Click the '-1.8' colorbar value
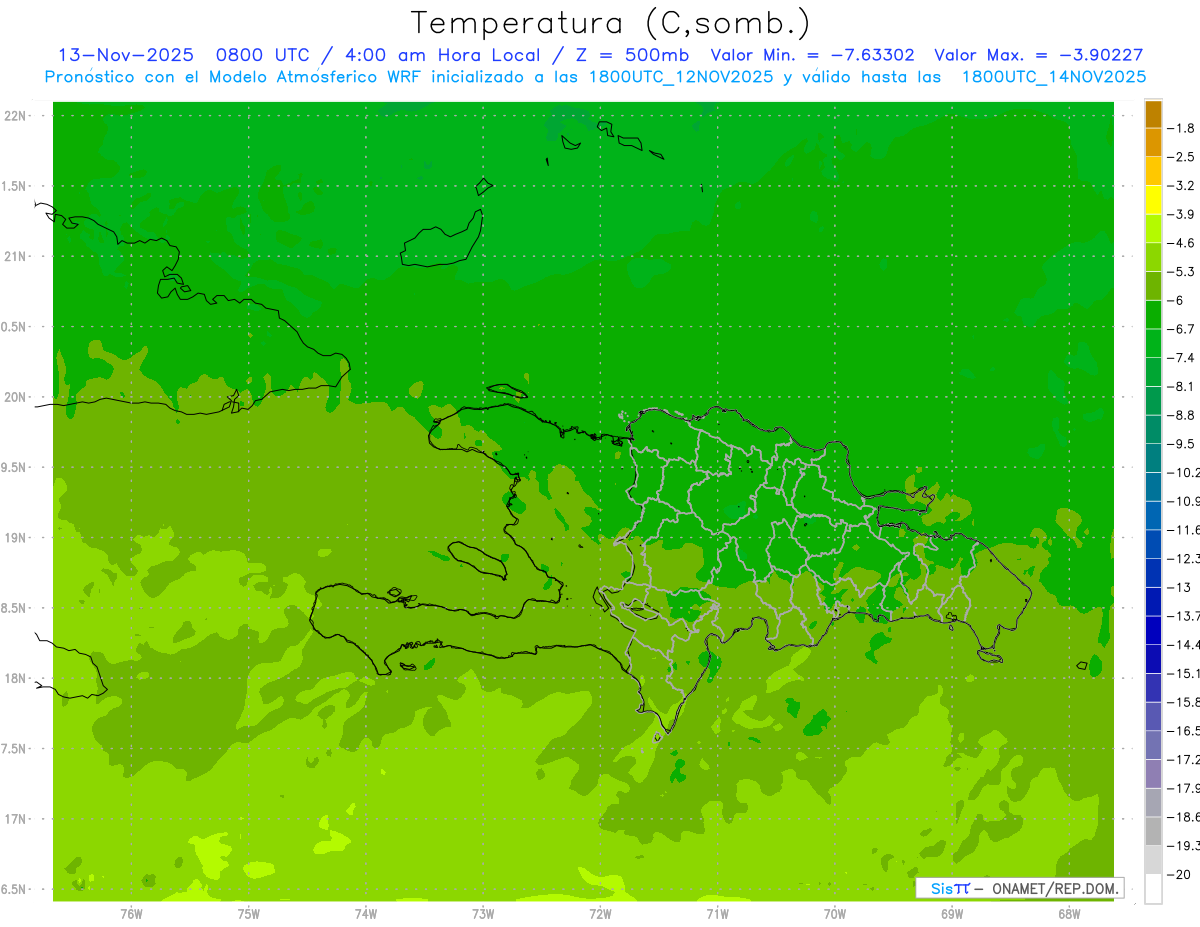The width and height of the screenshot is (1200, 927). pyautogui.click(x=1181, y=128)
